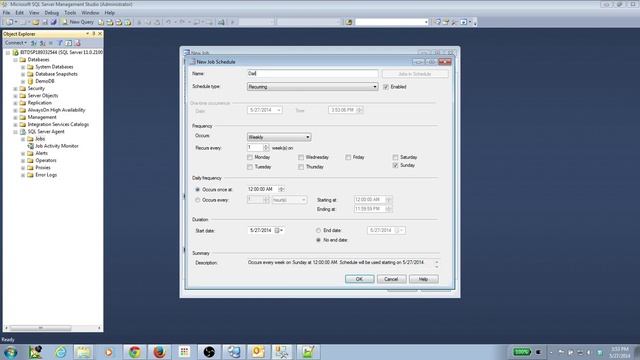This screenshot has height=360, width=640.
Task: Open Outlook from taskbar
Action: (x=258, y=352)
